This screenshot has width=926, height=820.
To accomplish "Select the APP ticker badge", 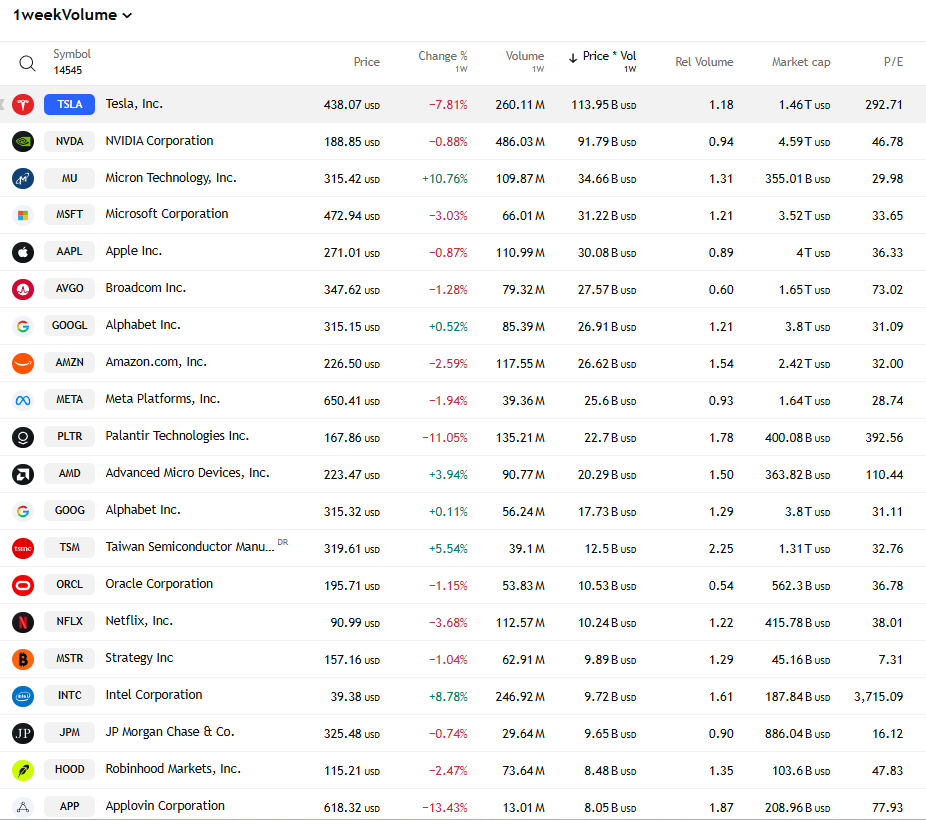I will (x=70, y=806).
